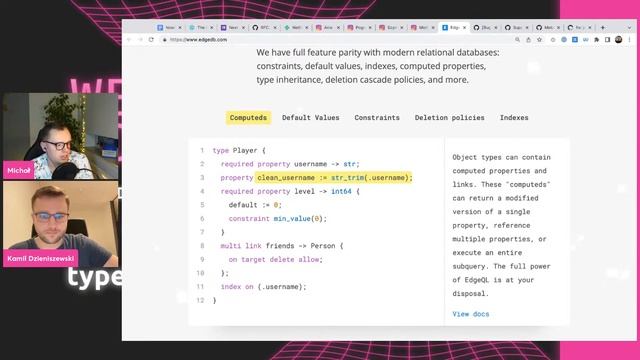Image resolution: width=640 pixels, height=360 pixels.
Task: Close the RFC GitHub tab
Action: click(x=275, y=27)
